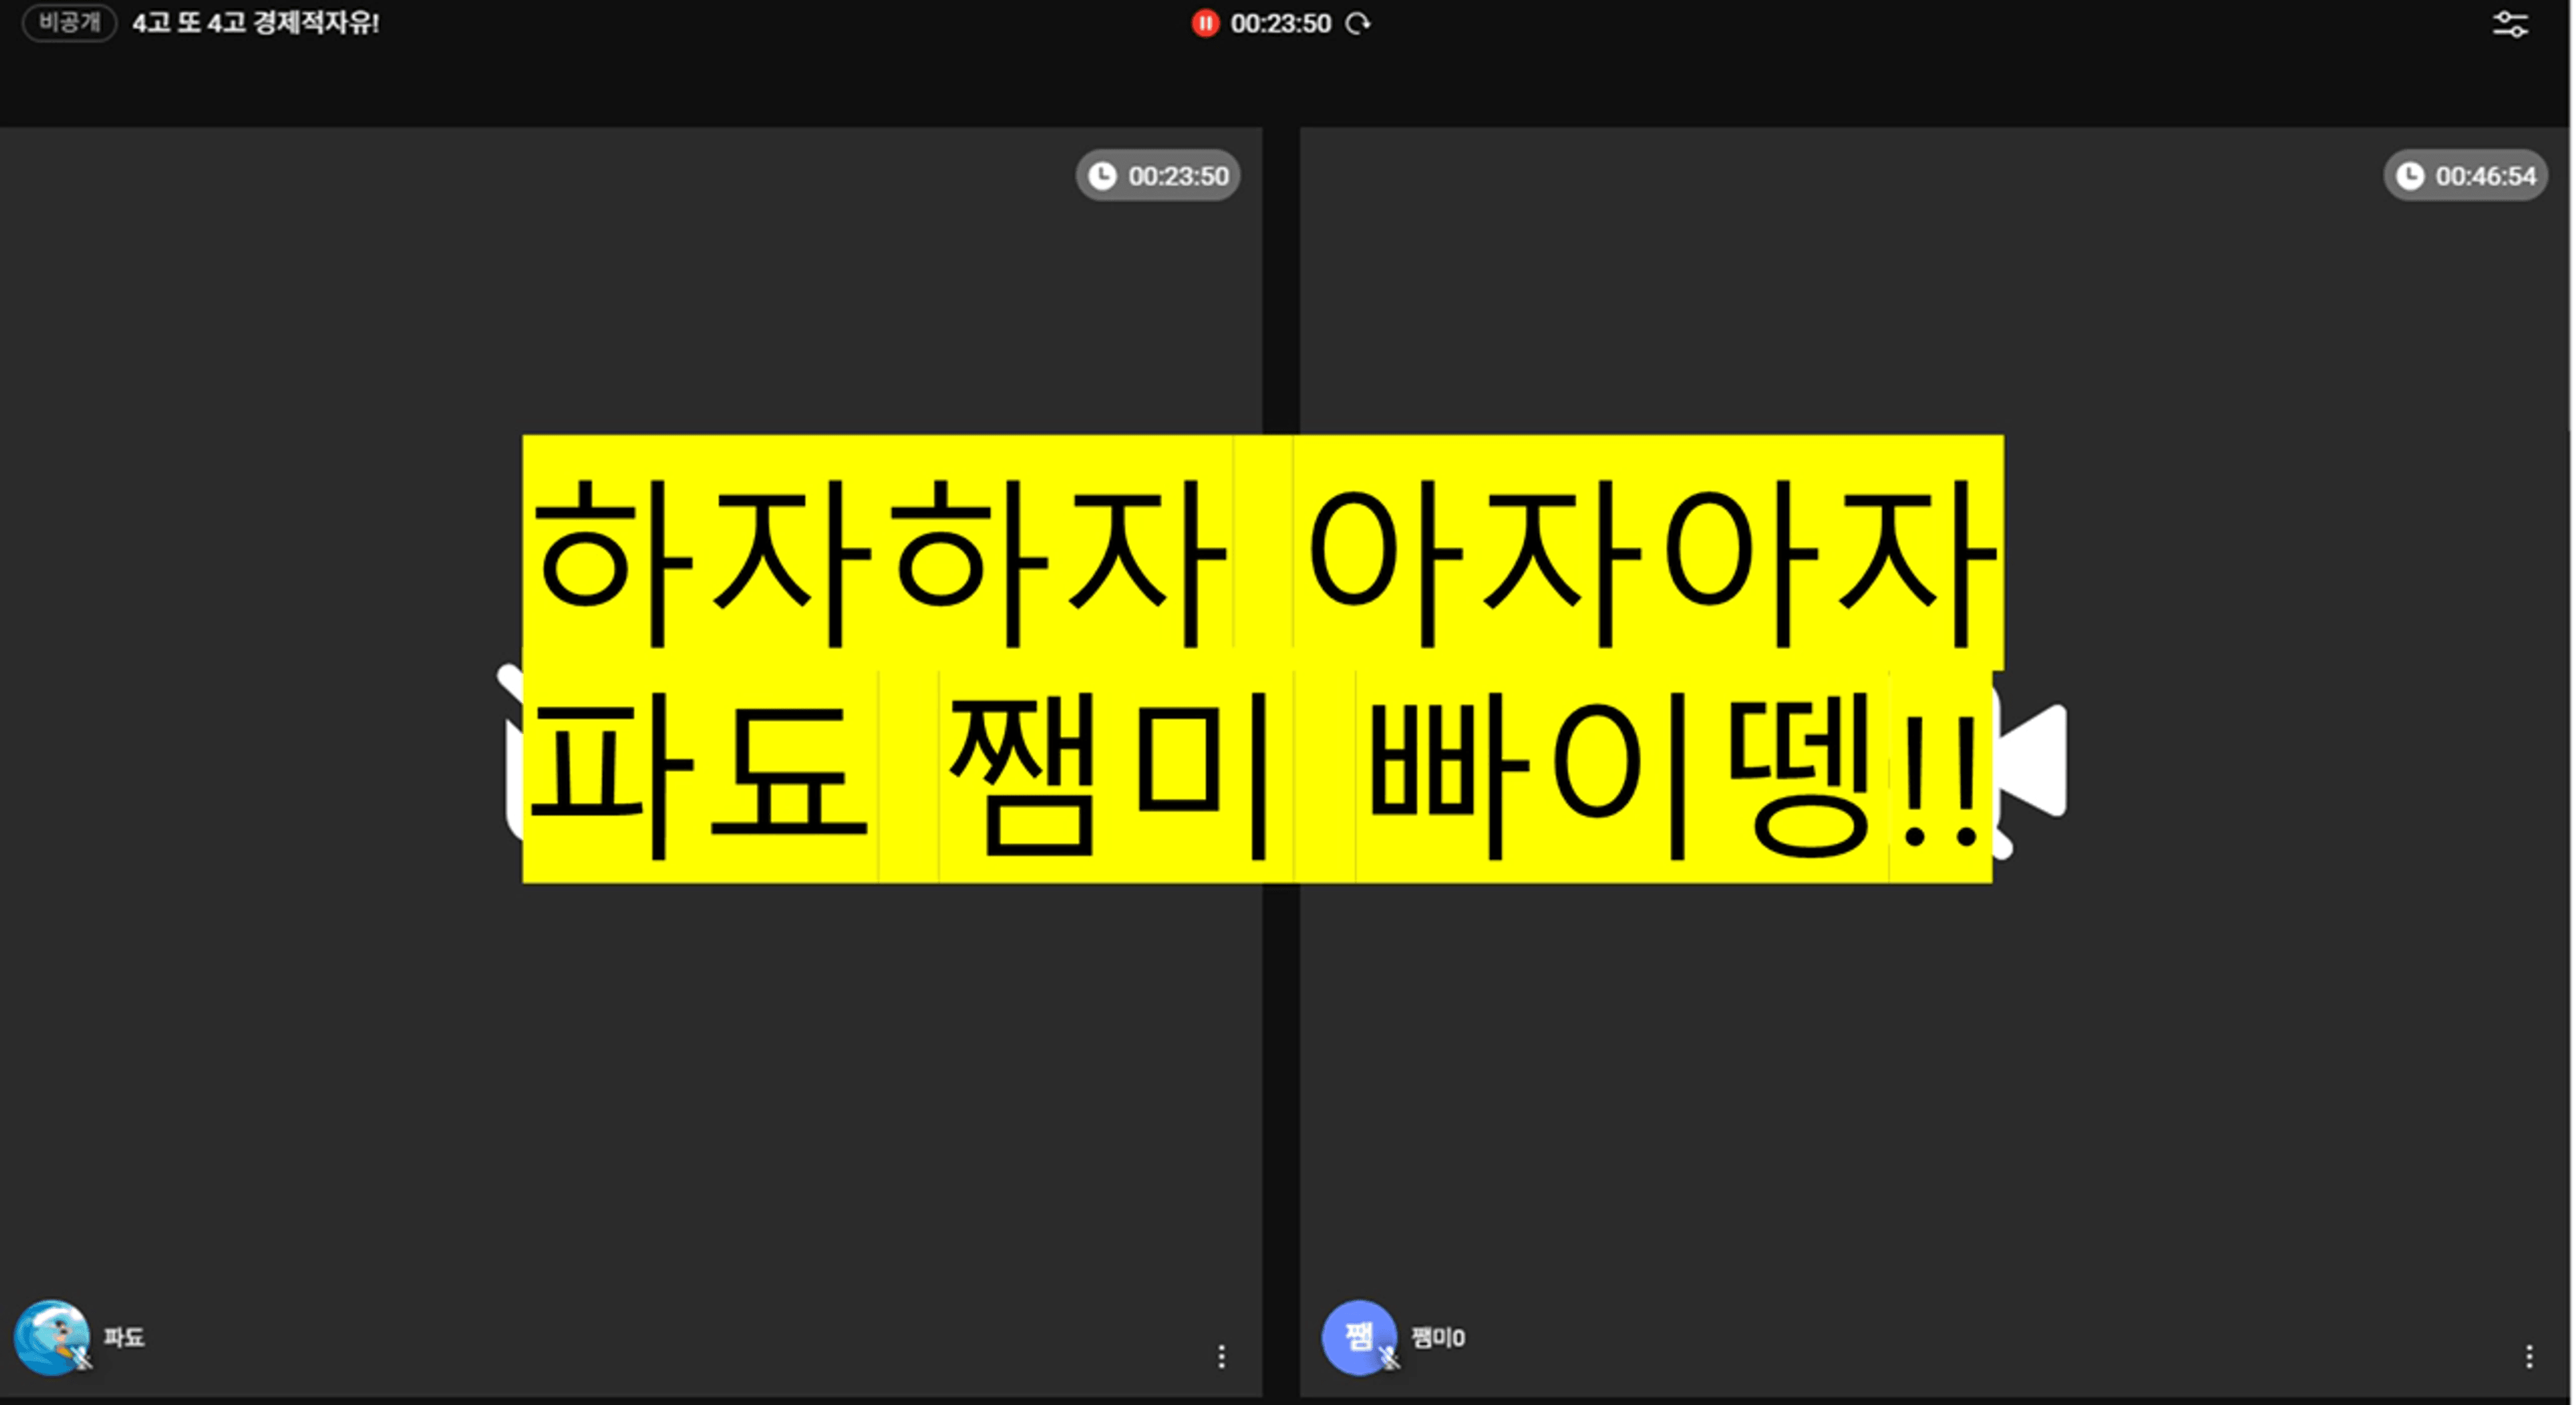Viewport: 2576px width, 1405px height.
Task: Click the 비공개 private badge
Action: pyautogui.click(x=69, y=22)
